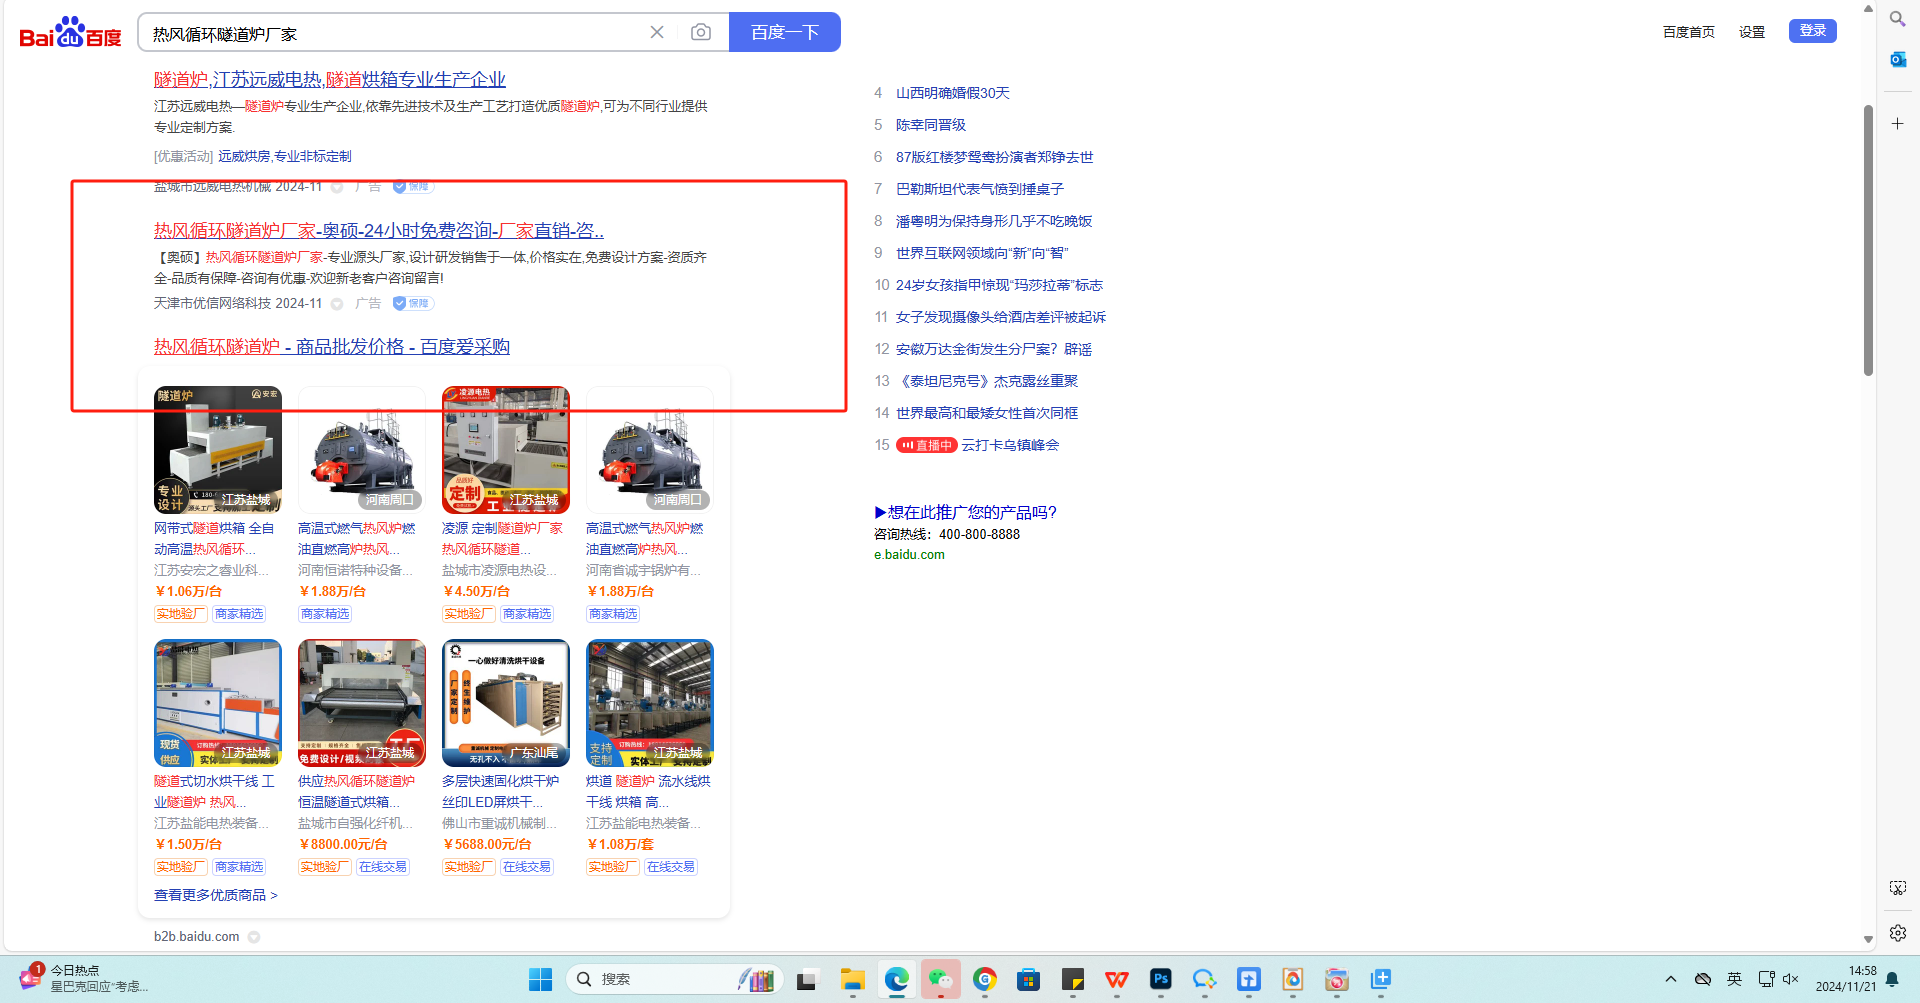1920x1003 pixels.
Task: Open Microsoft Store from the taskbar
Action: click(x=1028, y=979)
